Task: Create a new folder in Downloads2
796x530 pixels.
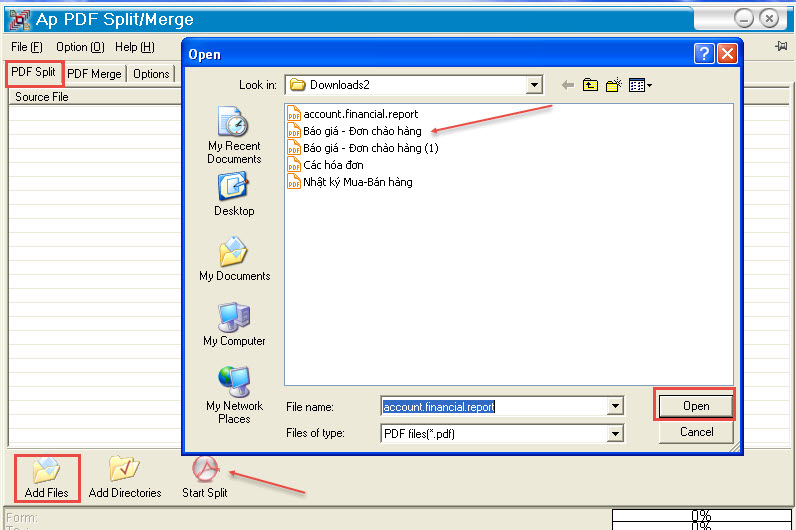Action: [x=614, y=85]
